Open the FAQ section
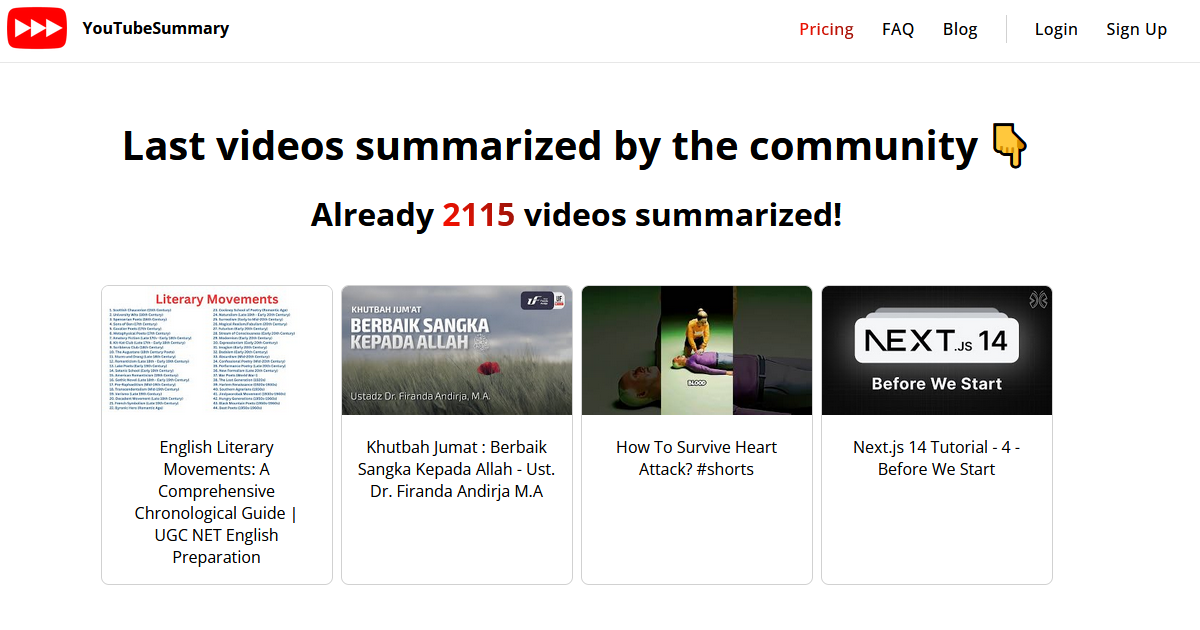Screen dimensions: 1200x630 [898, 29]
